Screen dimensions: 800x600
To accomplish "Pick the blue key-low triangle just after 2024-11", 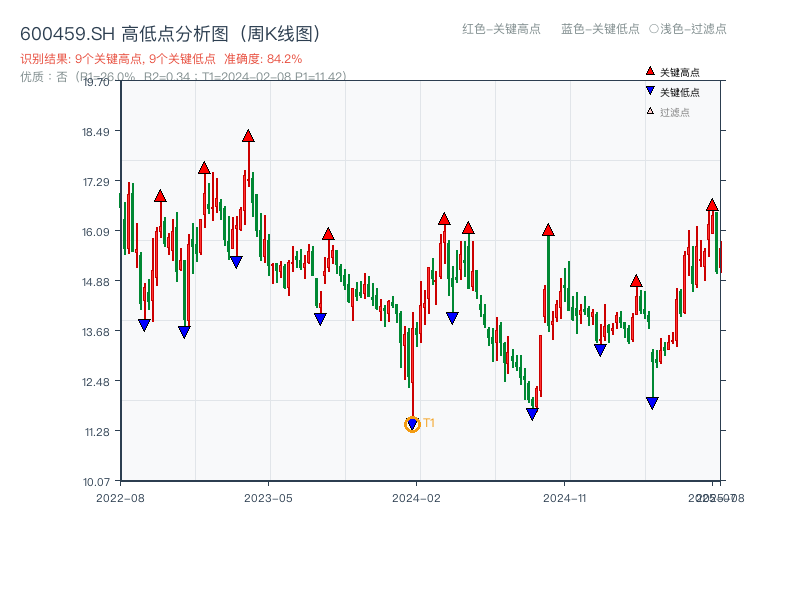I will tap(600, 350).
